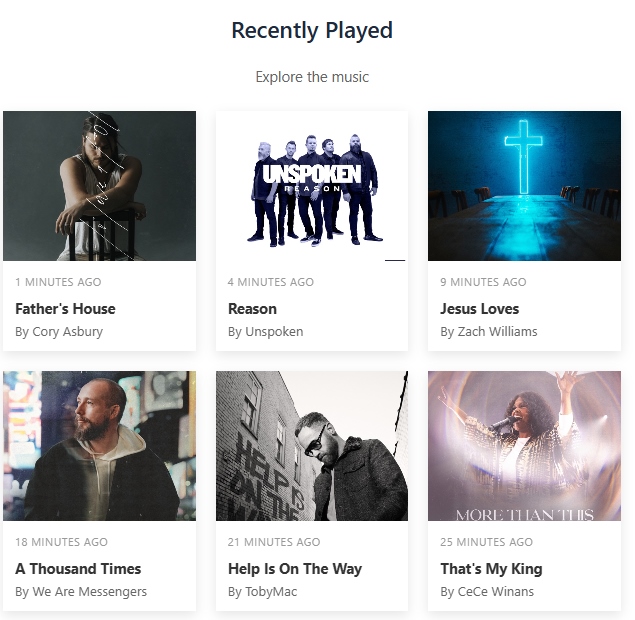Click Help Is On The Way artwork
635x620 pixels.
[312, 446]
